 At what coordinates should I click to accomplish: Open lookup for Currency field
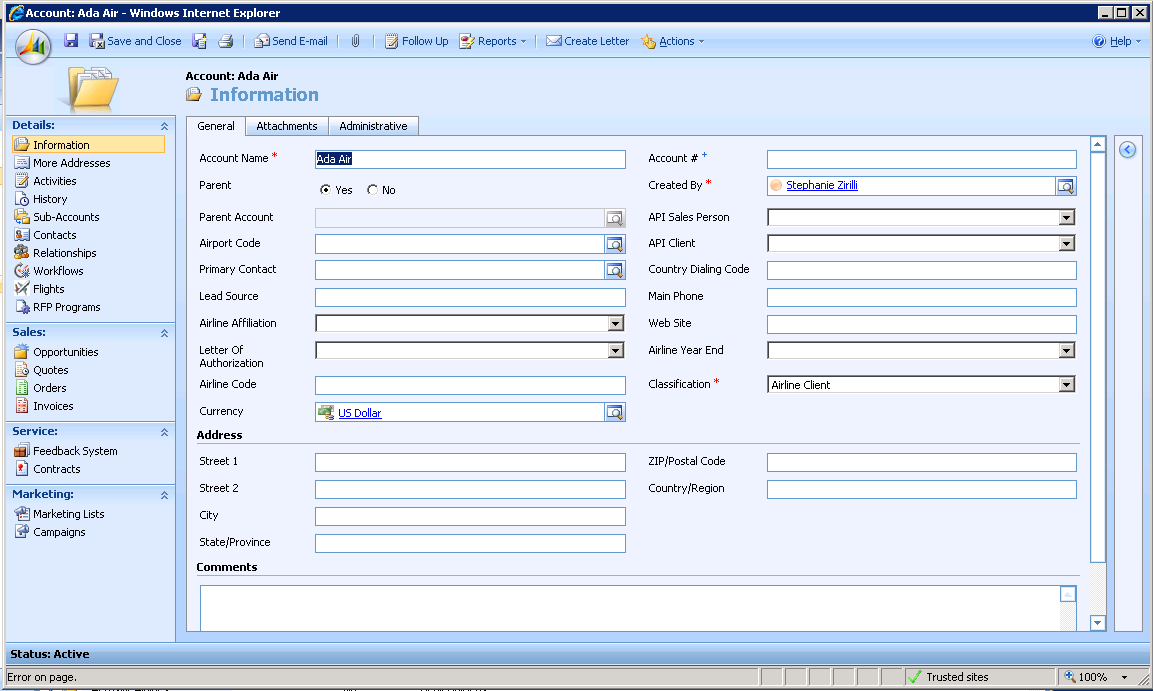coord(615,412)
